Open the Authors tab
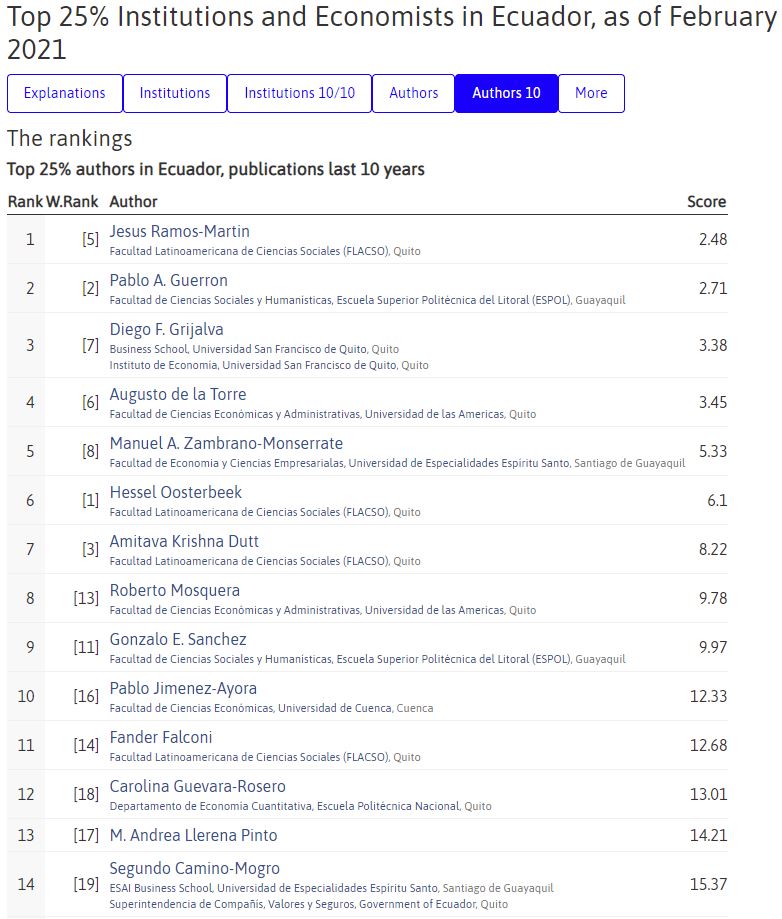782x919 pixels. tap(413, 93)
